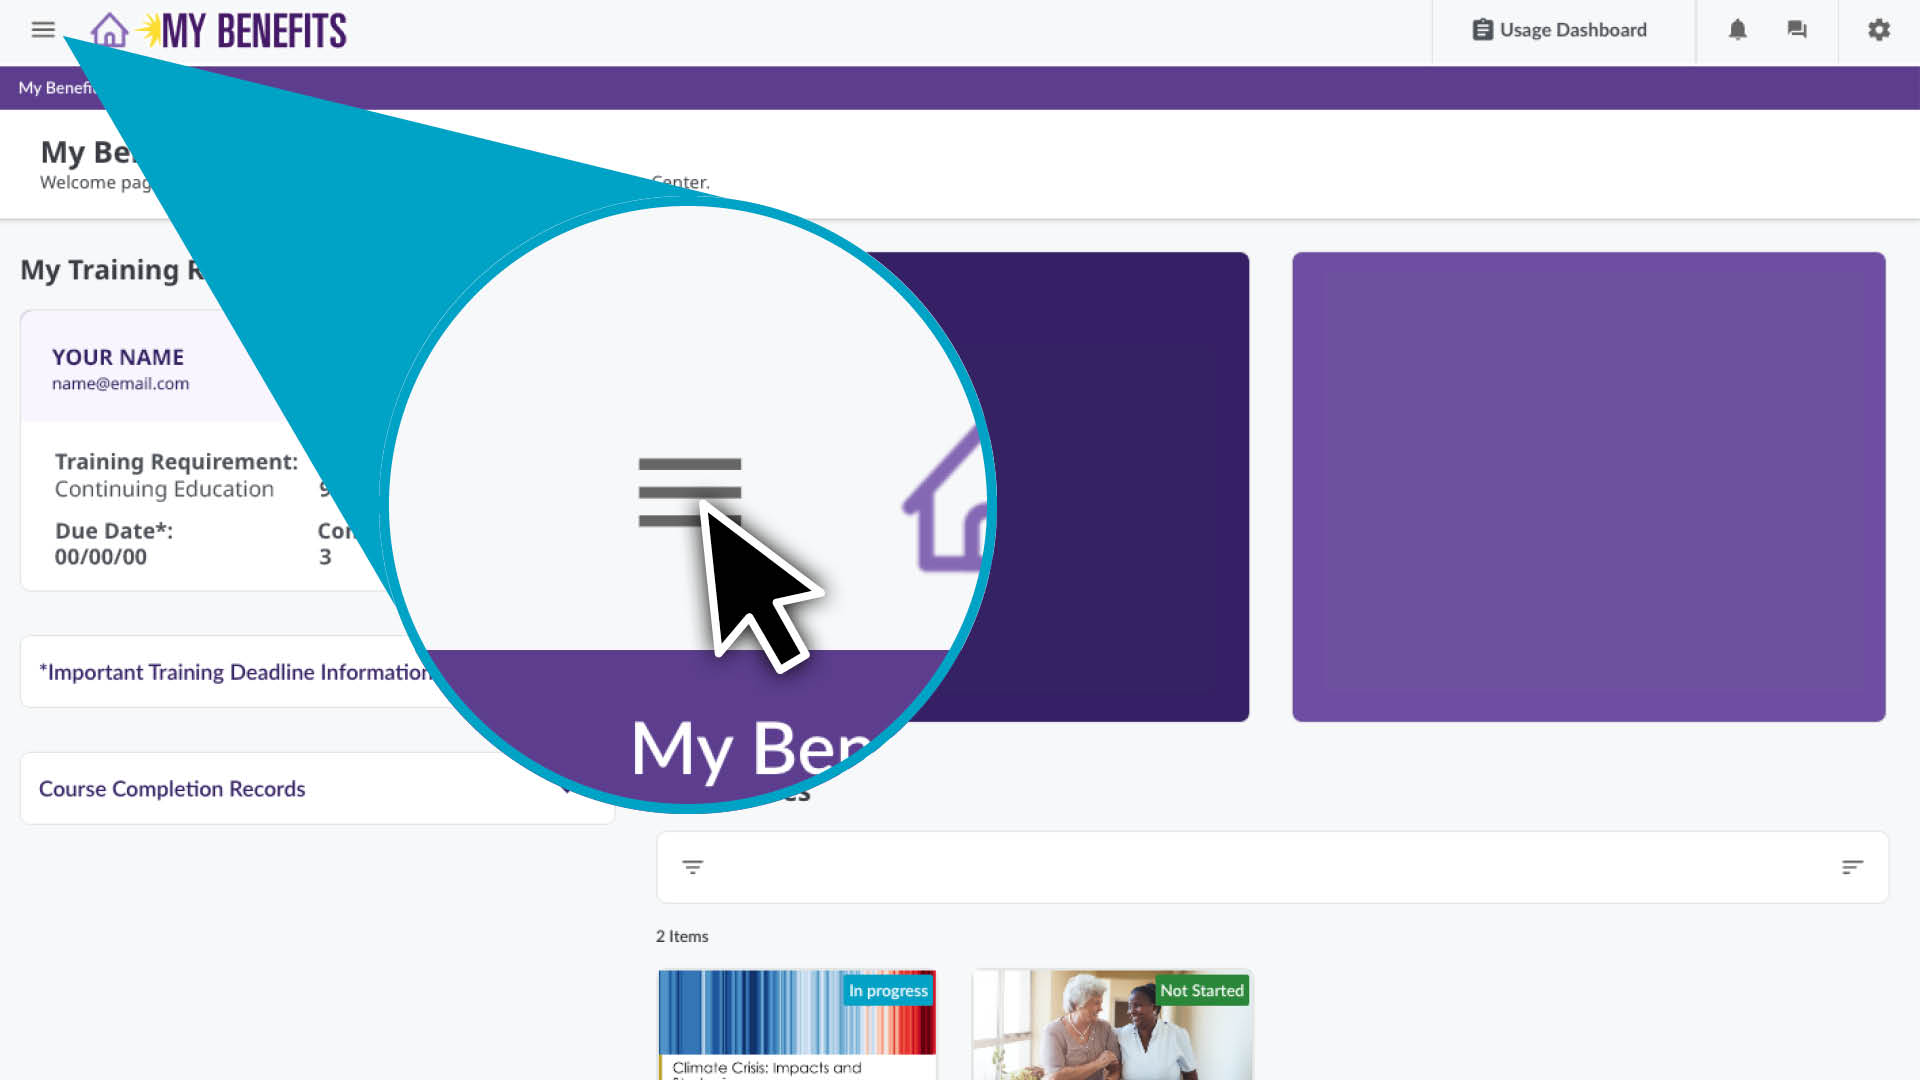Click the filter icon in the course search bar
Screen dimensions: 1920x1080
click(694, 867)
